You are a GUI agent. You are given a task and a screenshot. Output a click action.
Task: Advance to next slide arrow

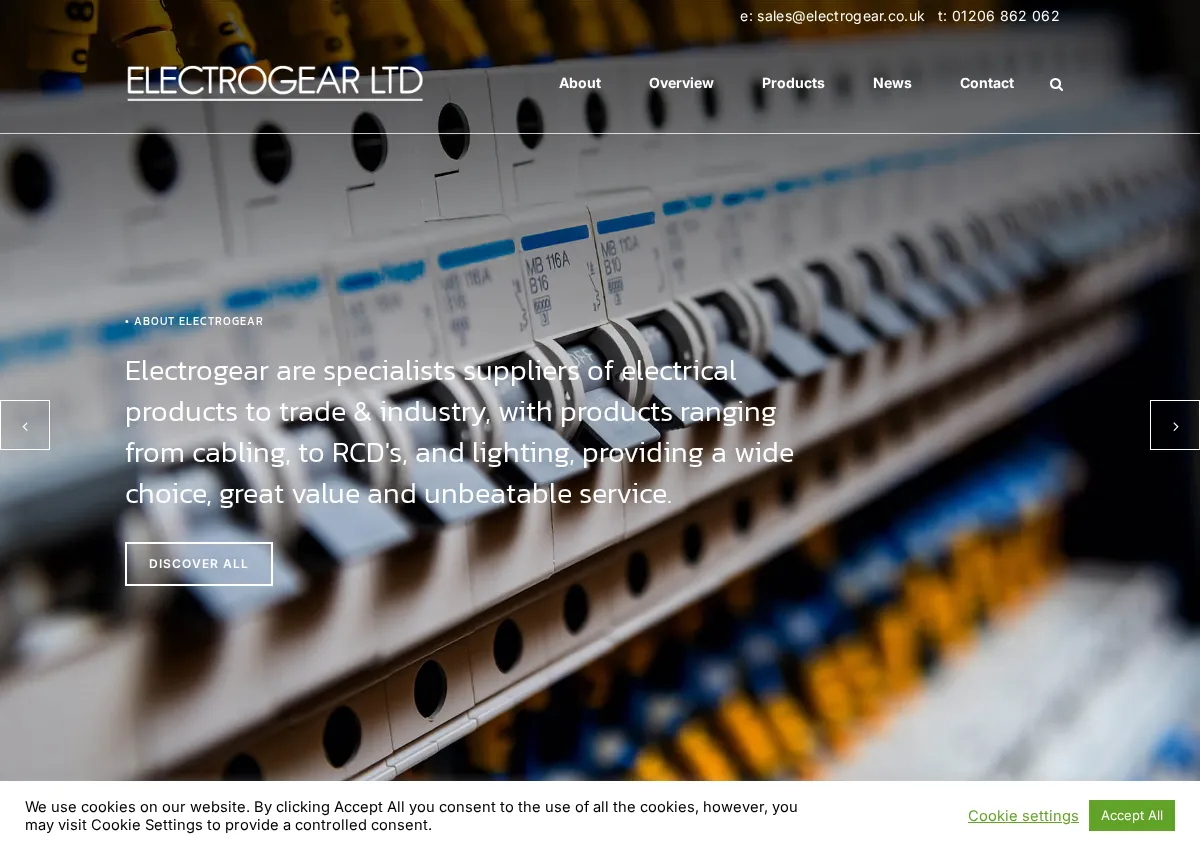(x=1175, y=425)
